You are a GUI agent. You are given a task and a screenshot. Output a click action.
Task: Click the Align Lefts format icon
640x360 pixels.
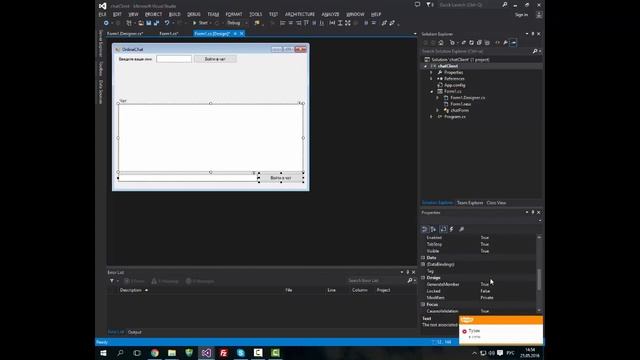282,23
